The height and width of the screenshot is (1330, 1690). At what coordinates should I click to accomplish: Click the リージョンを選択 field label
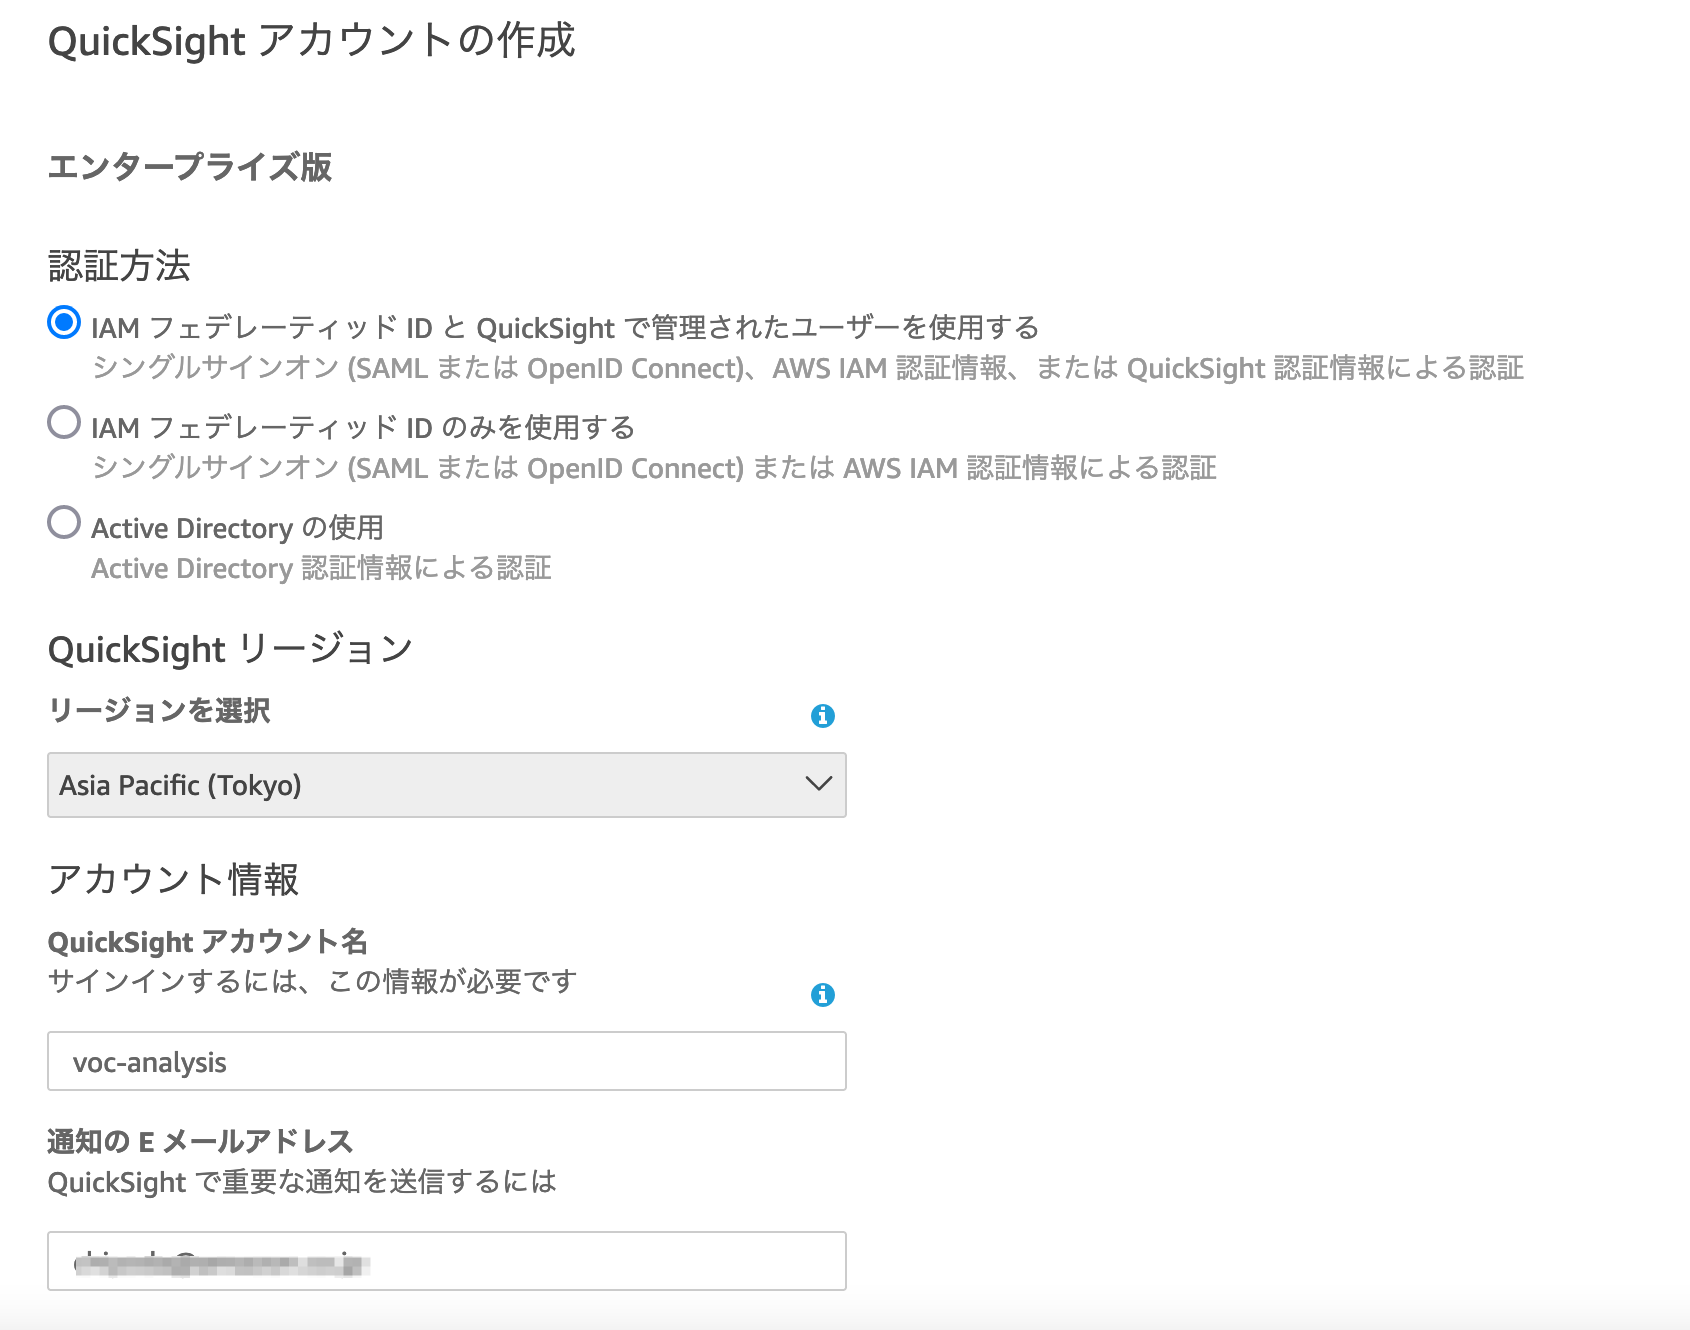(x=159, y=710)
